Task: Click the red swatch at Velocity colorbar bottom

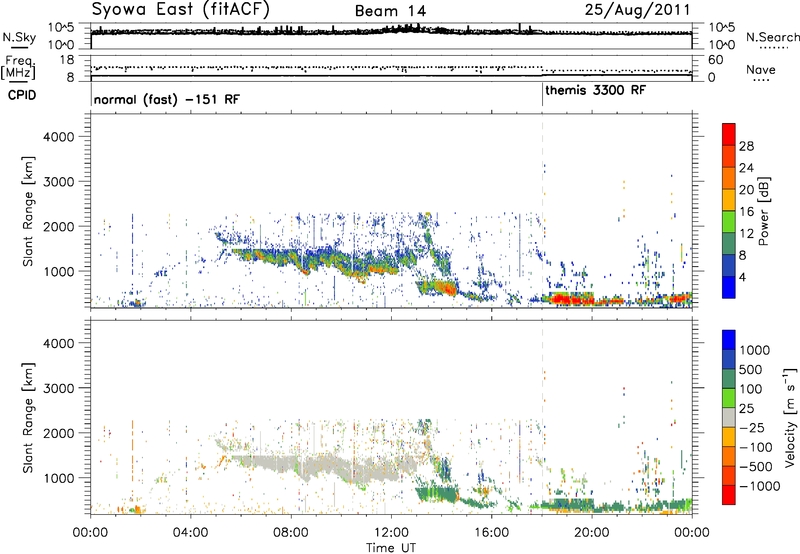Action: (x=729, y=495)
